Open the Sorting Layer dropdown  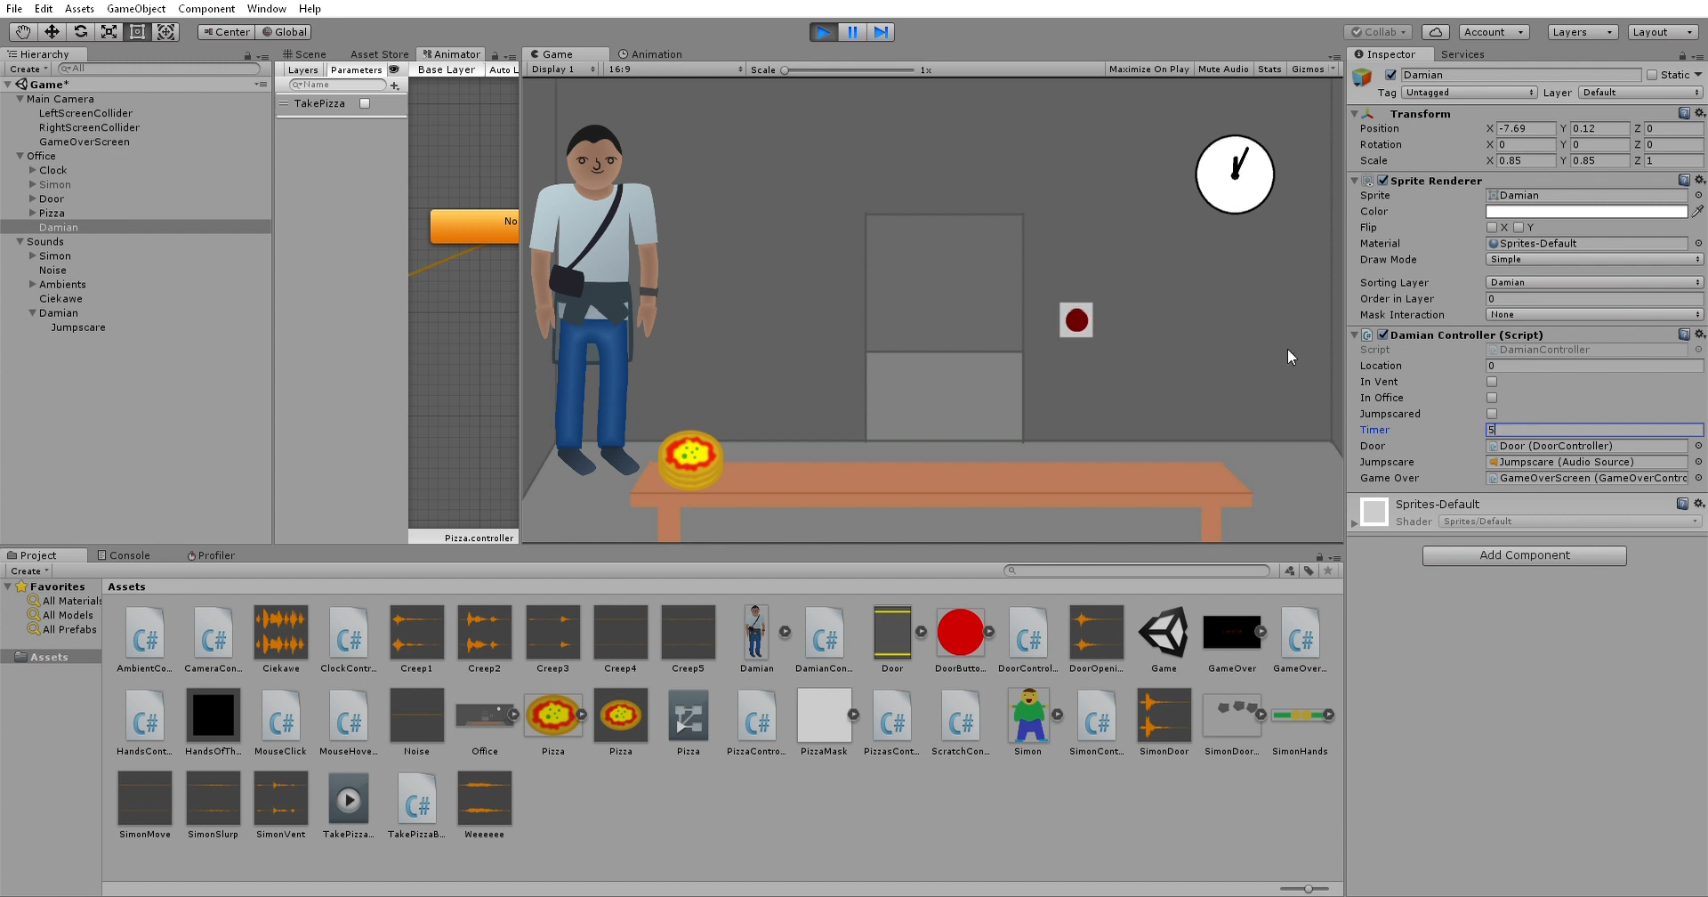[x=1594, y=283]
